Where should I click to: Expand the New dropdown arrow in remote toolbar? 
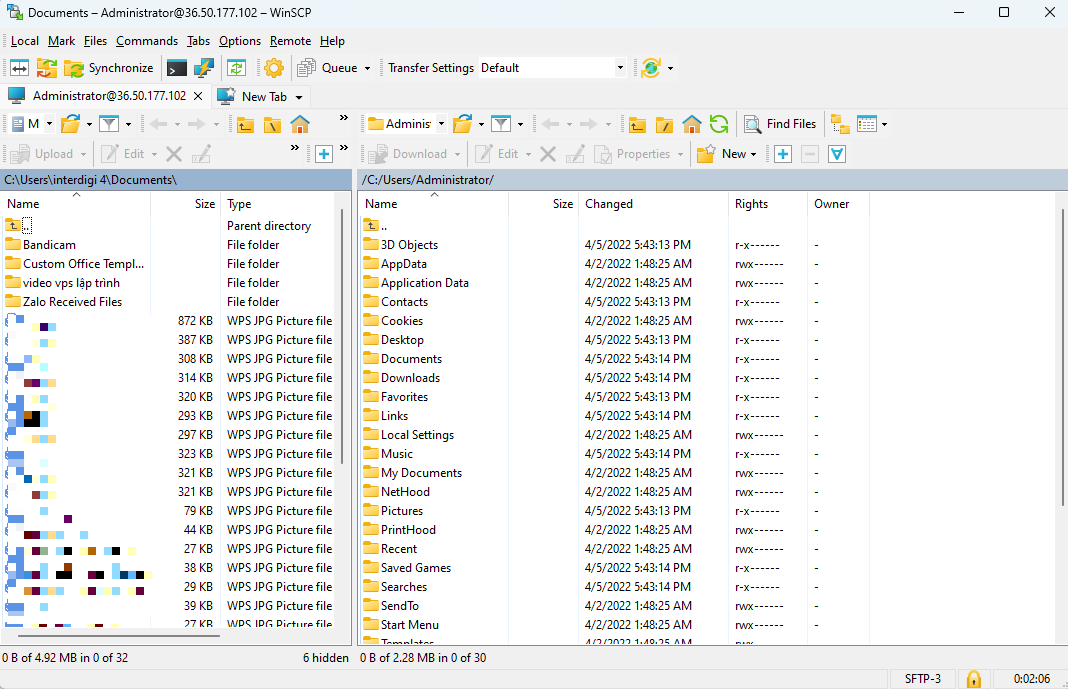click(x=753, y=155)
